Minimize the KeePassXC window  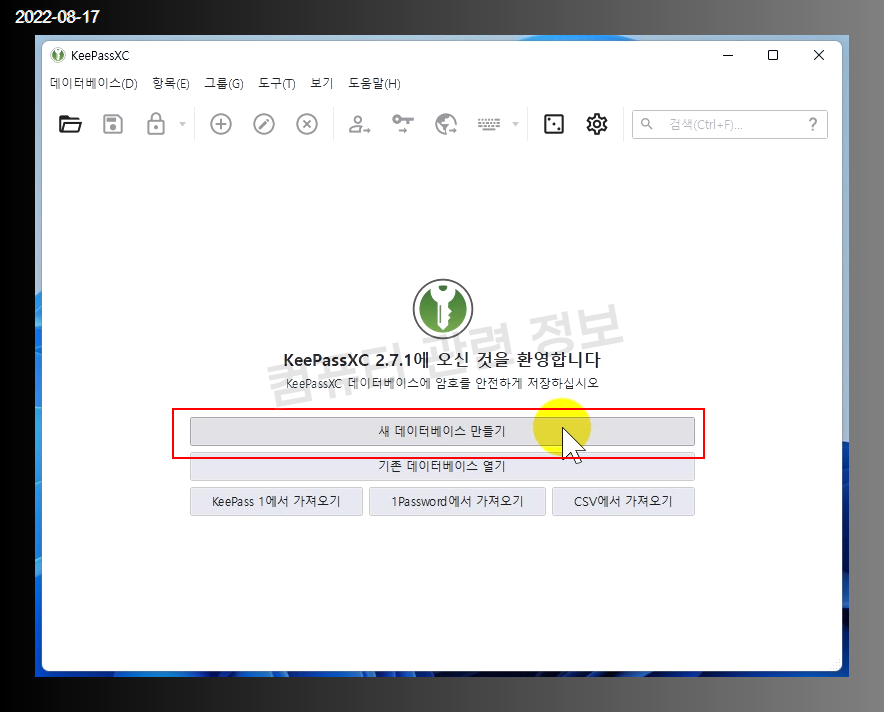(728, 55)
